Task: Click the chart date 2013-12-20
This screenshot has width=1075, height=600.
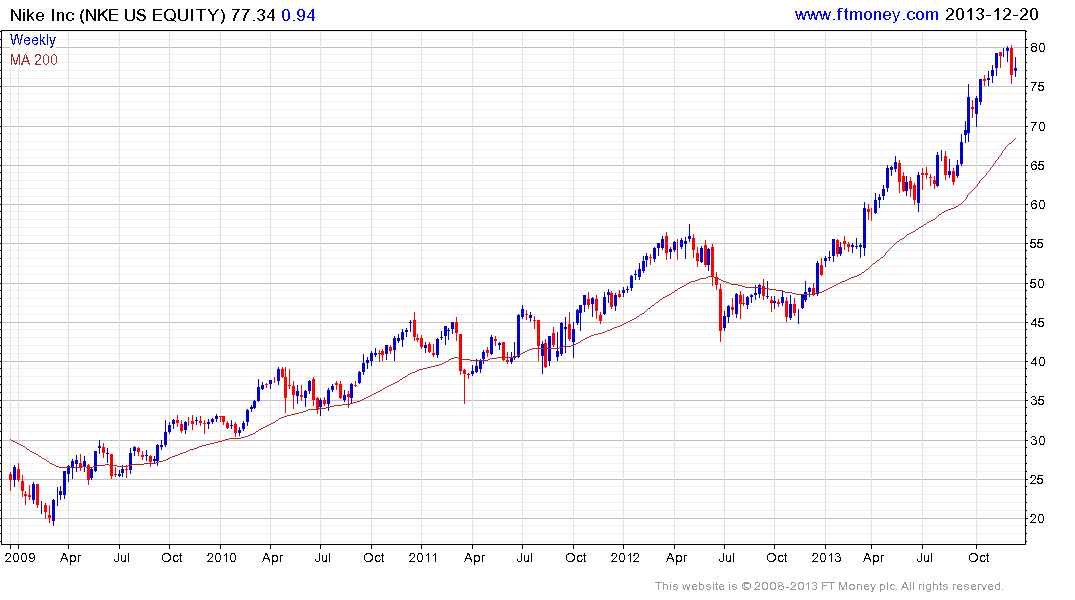Action: 991,14
